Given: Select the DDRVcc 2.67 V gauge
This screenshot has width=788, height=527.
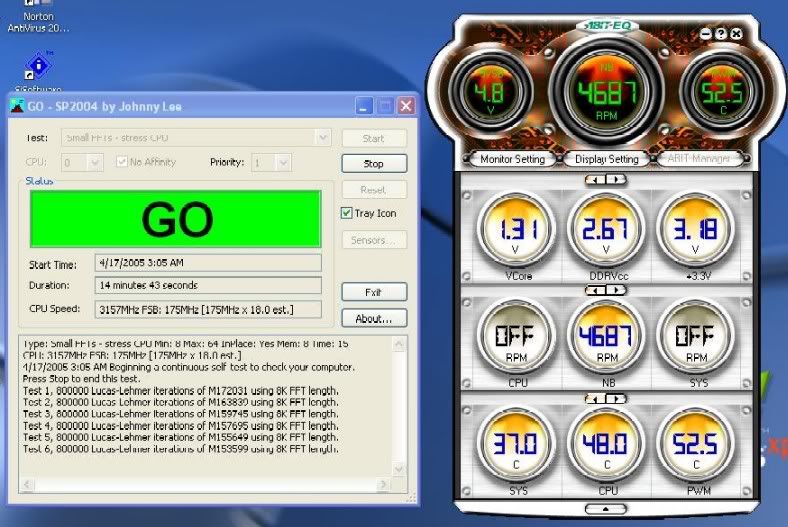Looking at the screenshot, I should click(606, 230).
